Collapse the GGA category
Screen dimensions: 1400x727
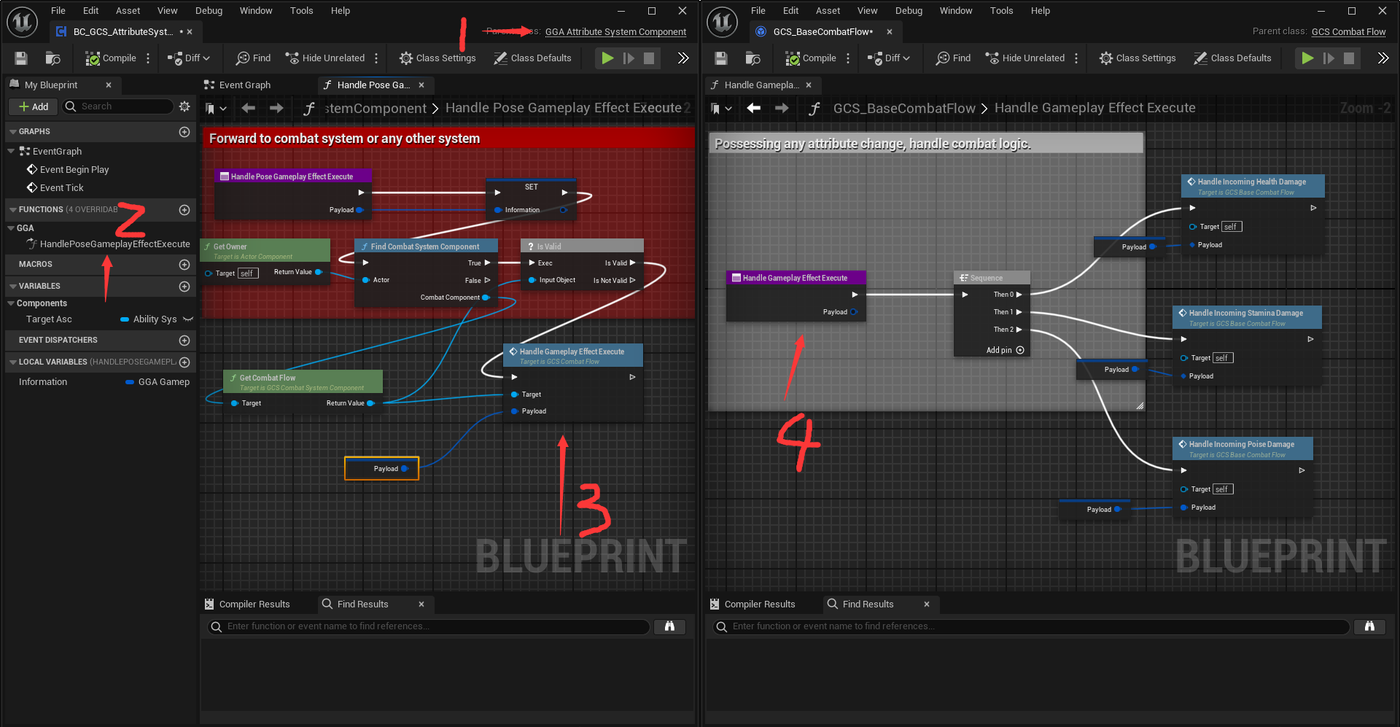pyautogui.click(x=12, y=228)
